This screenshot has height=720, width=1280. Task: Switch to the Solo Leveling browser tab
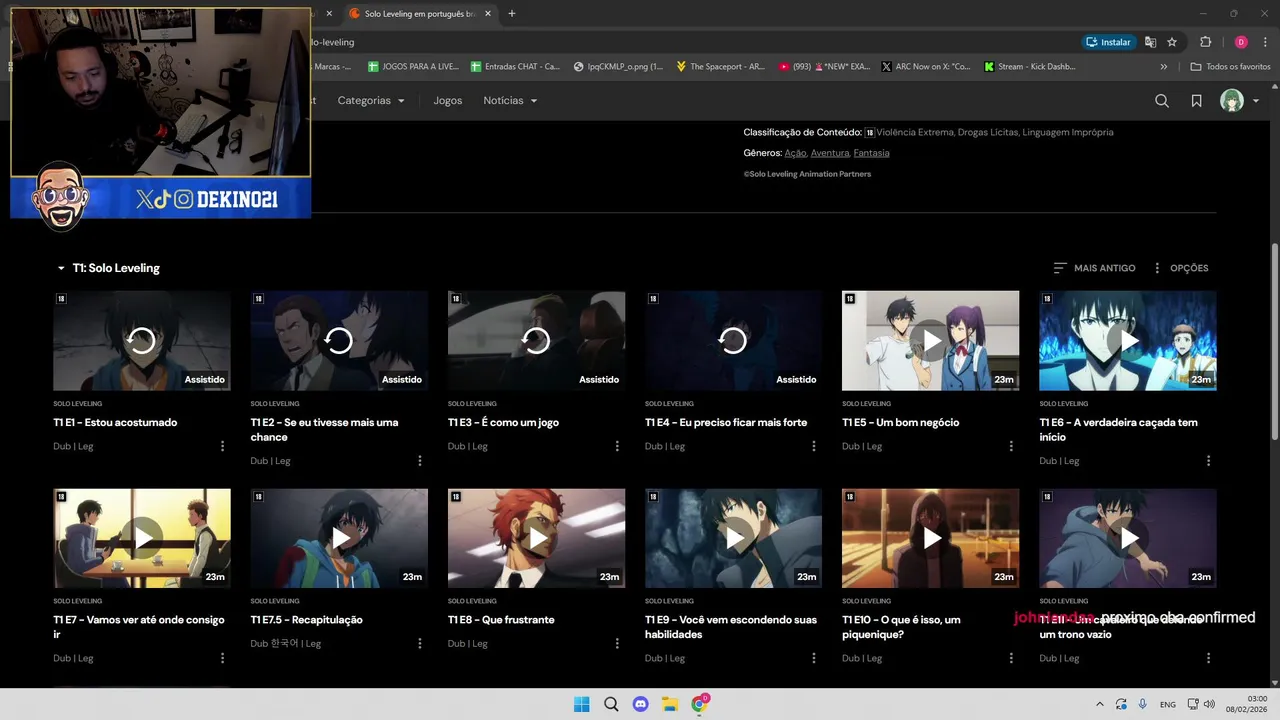pos(420,14)
